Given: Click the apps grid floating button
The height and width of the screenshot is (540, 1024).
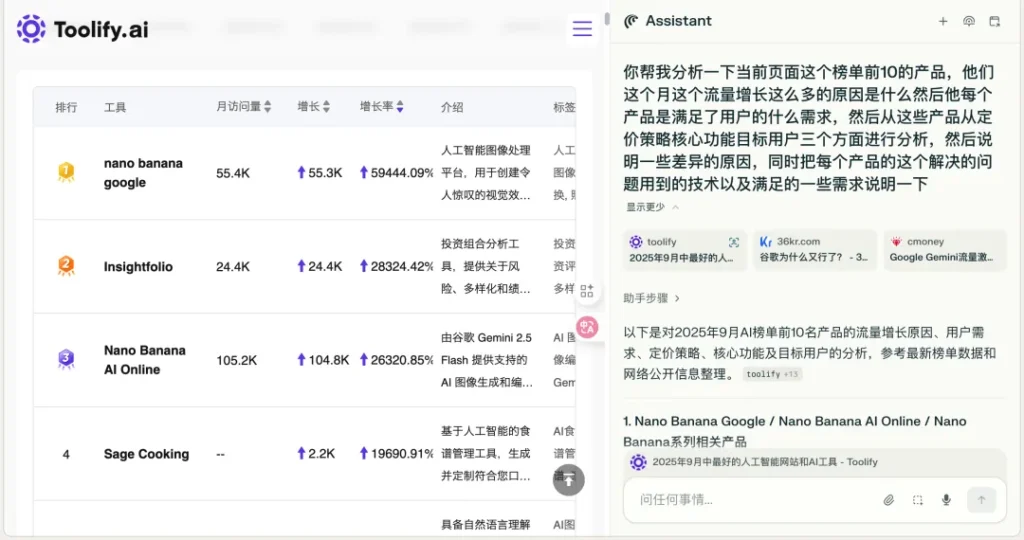Looking at the screenshot, I should coord(587,291).
